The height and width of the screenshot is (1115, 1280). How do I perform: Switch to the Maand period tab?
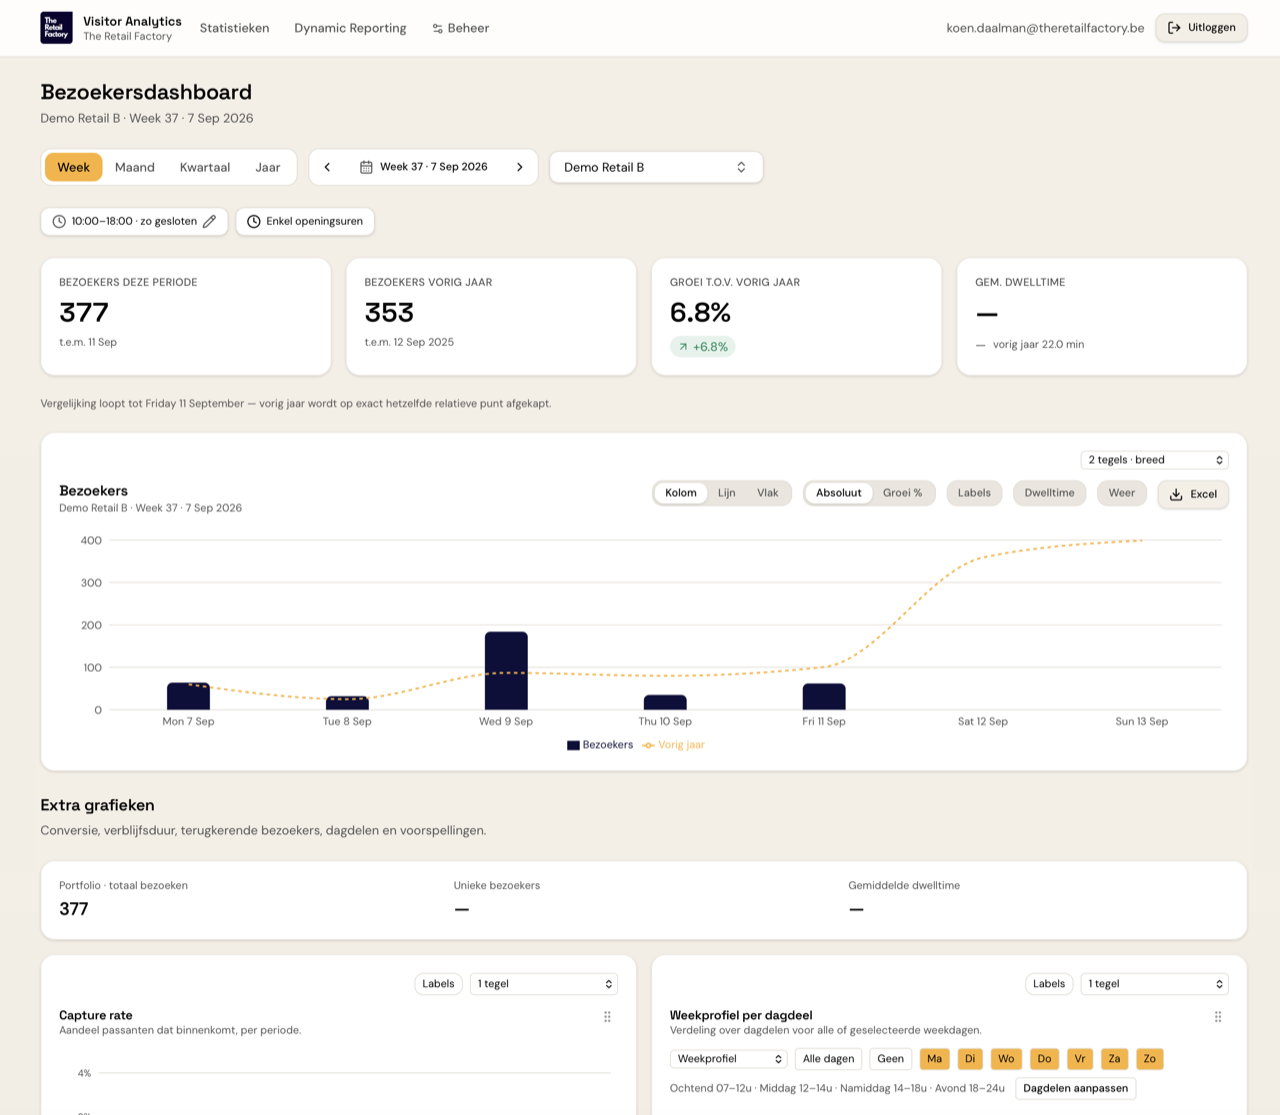pos(135,167)
